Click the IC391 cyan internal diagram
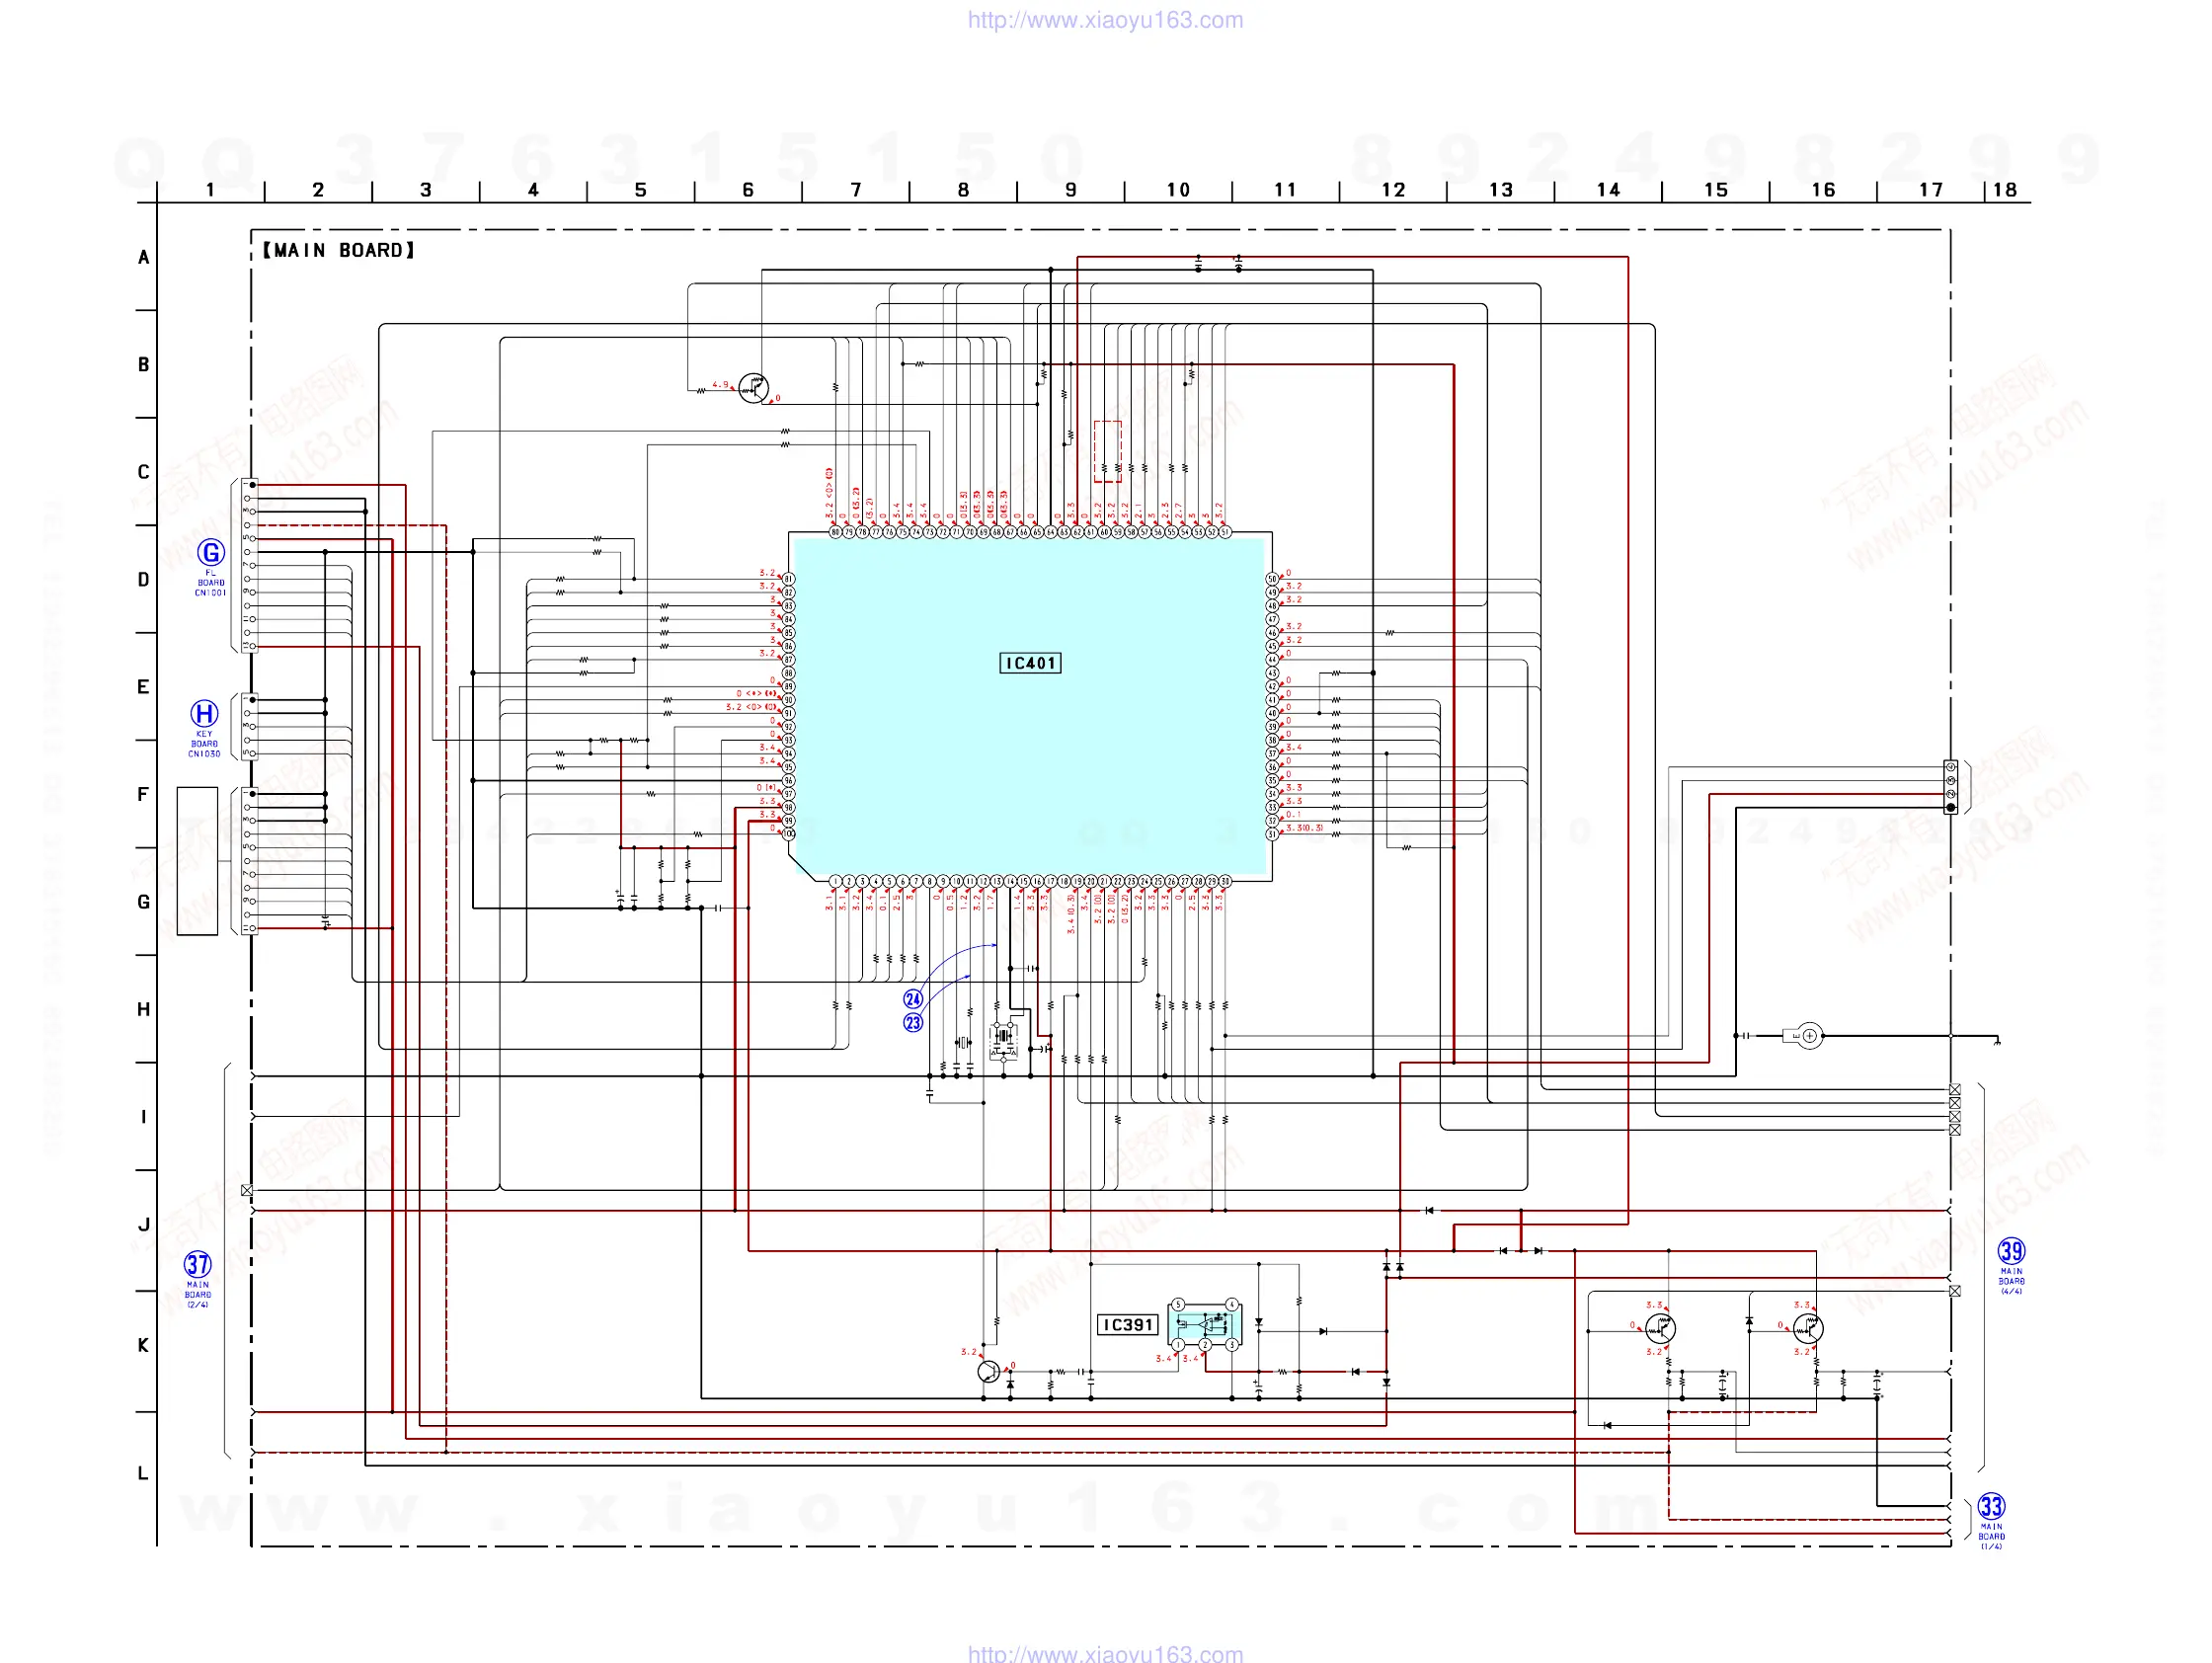 click(x=1205, y=1325)
